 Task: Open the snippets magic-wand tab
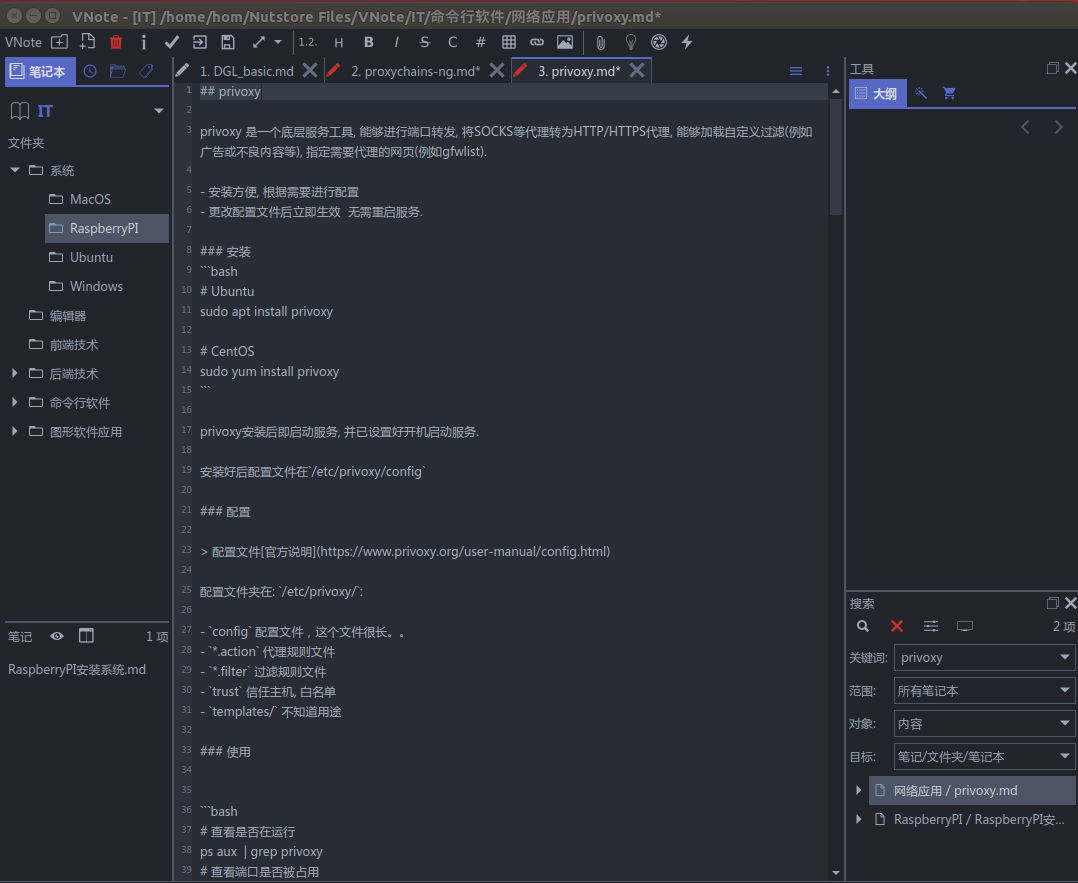click(x=921, y=93)
